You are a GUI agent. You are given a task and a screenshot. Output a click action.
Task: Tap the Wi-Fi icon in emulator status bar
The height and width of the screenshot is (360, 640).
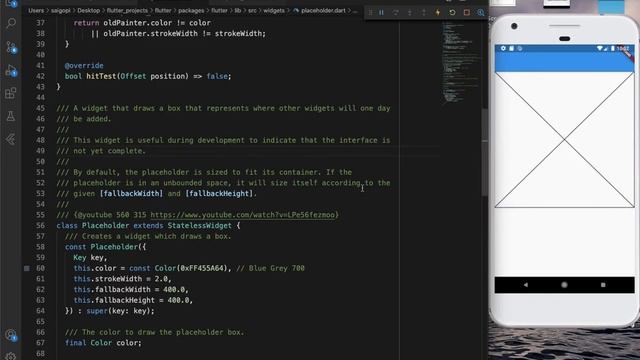[599, 48]
